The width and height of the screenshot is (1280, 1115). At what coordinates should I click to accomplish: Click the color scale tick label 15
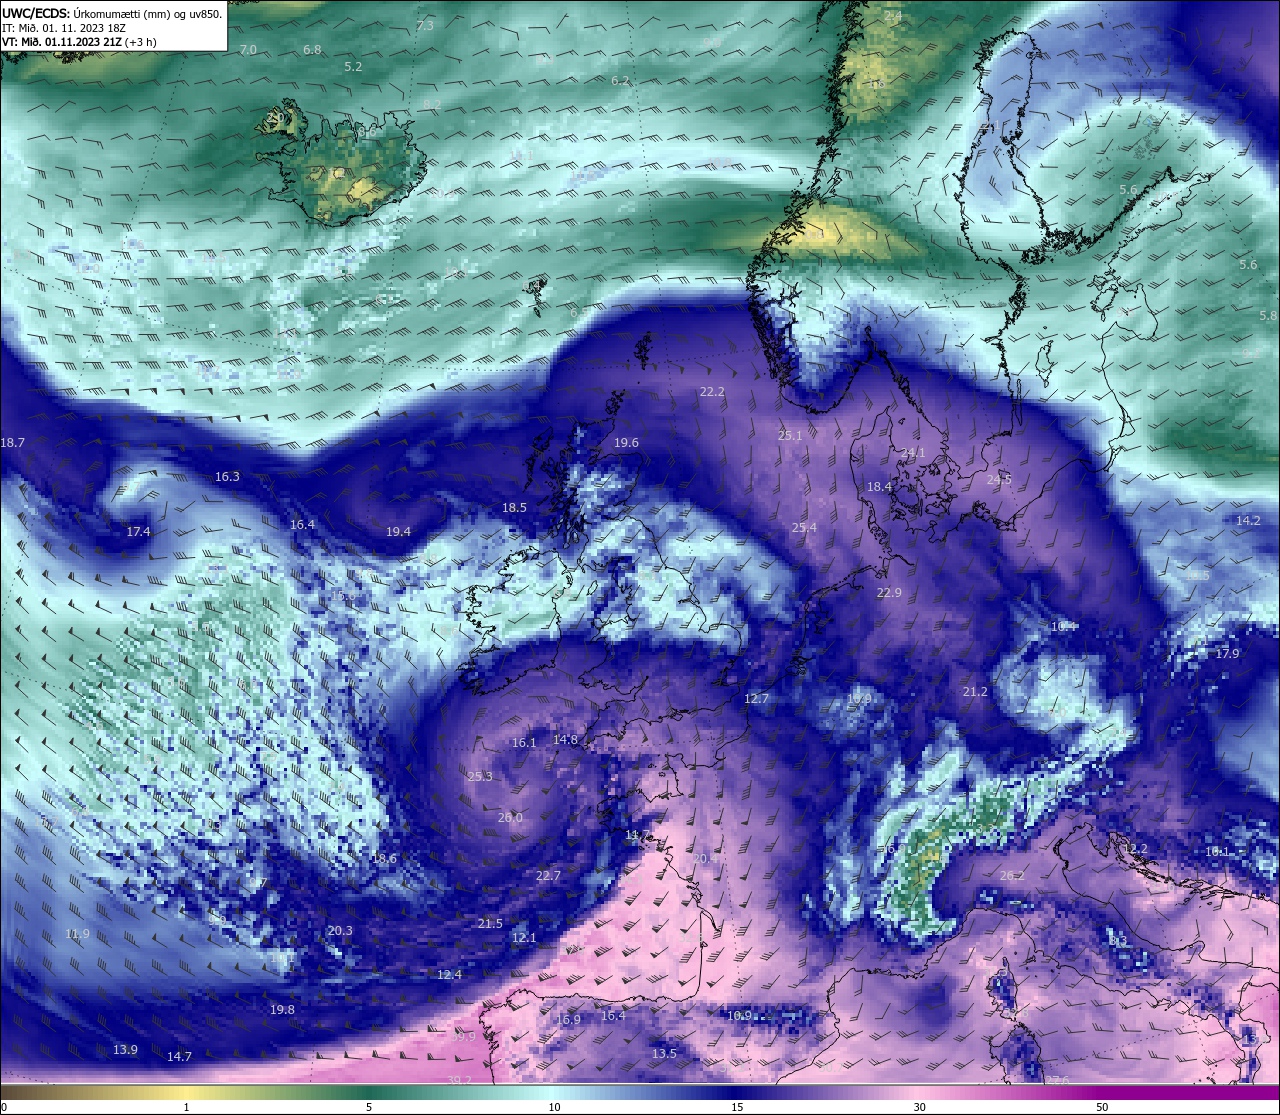tap(737, 1107)
